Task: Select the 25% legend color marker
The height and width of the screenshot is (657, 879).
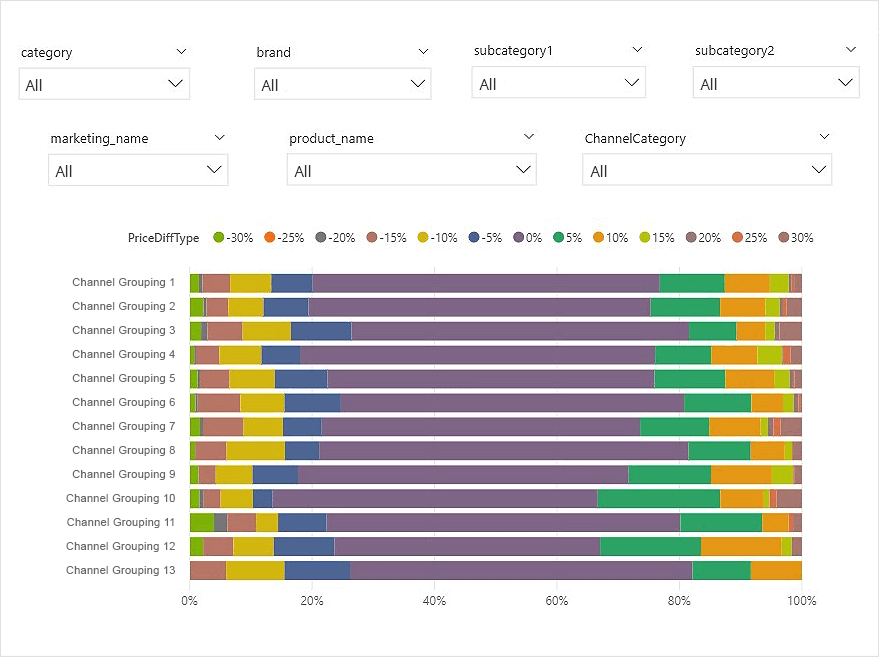Action: click(737, 237)
